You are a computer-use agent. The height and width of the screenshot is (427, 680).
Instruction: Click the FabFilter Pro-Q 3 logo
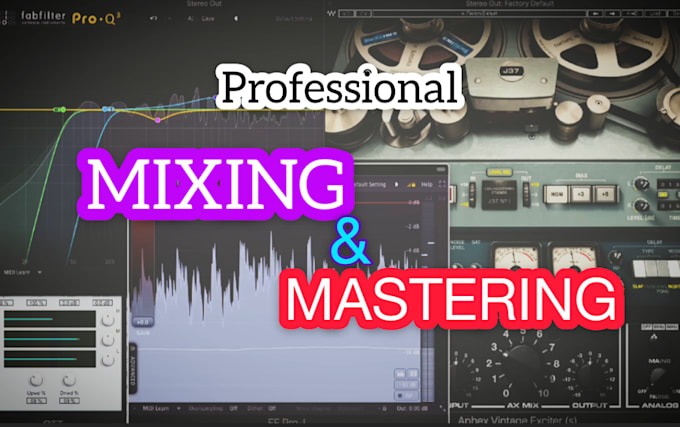[x=71, y=18]
